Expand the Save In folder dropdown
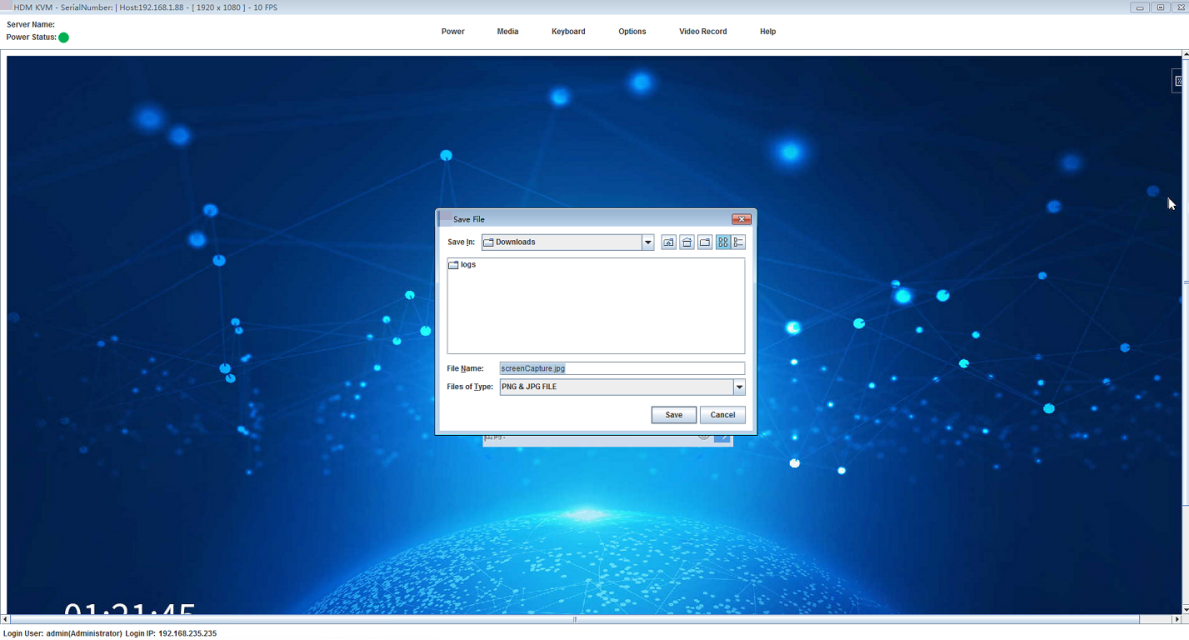The width and height of the screenshot is (1189, 640). click(x=648, y=243)
